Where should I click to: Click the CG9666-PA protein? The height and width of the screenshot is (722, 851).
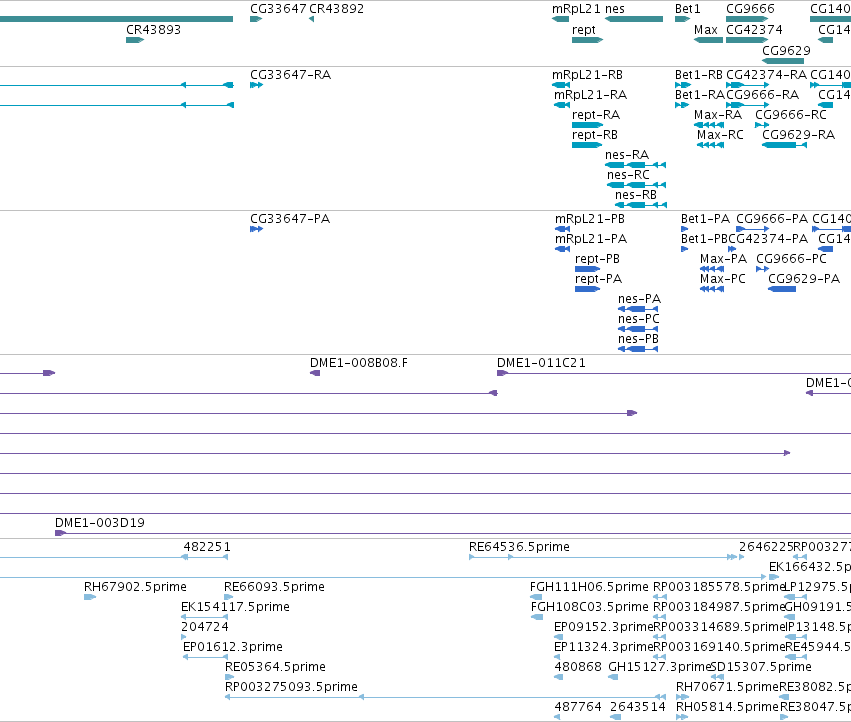point(772,218)
